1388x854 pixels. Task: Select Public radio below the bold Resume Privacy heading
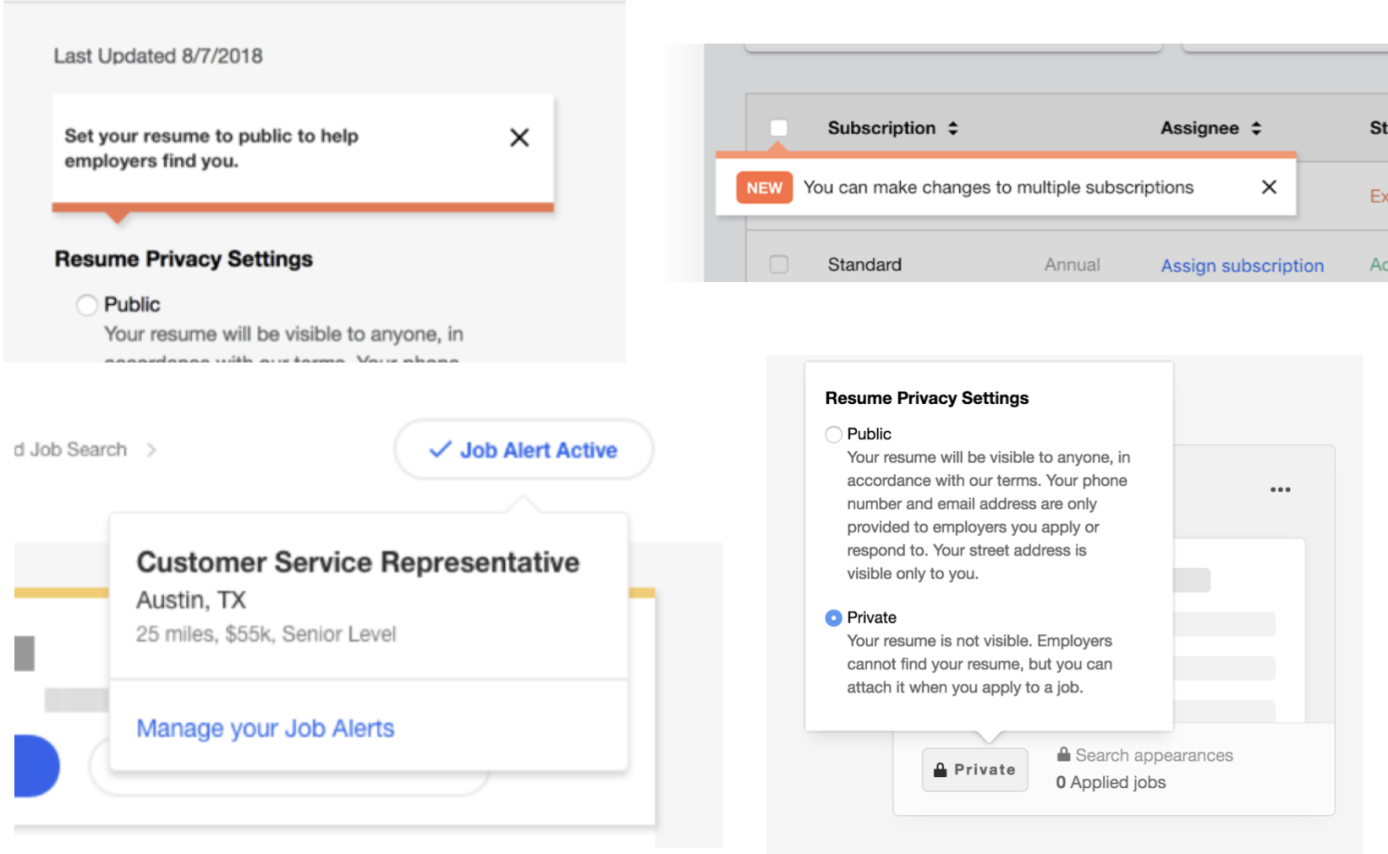(x=87, y=305)
